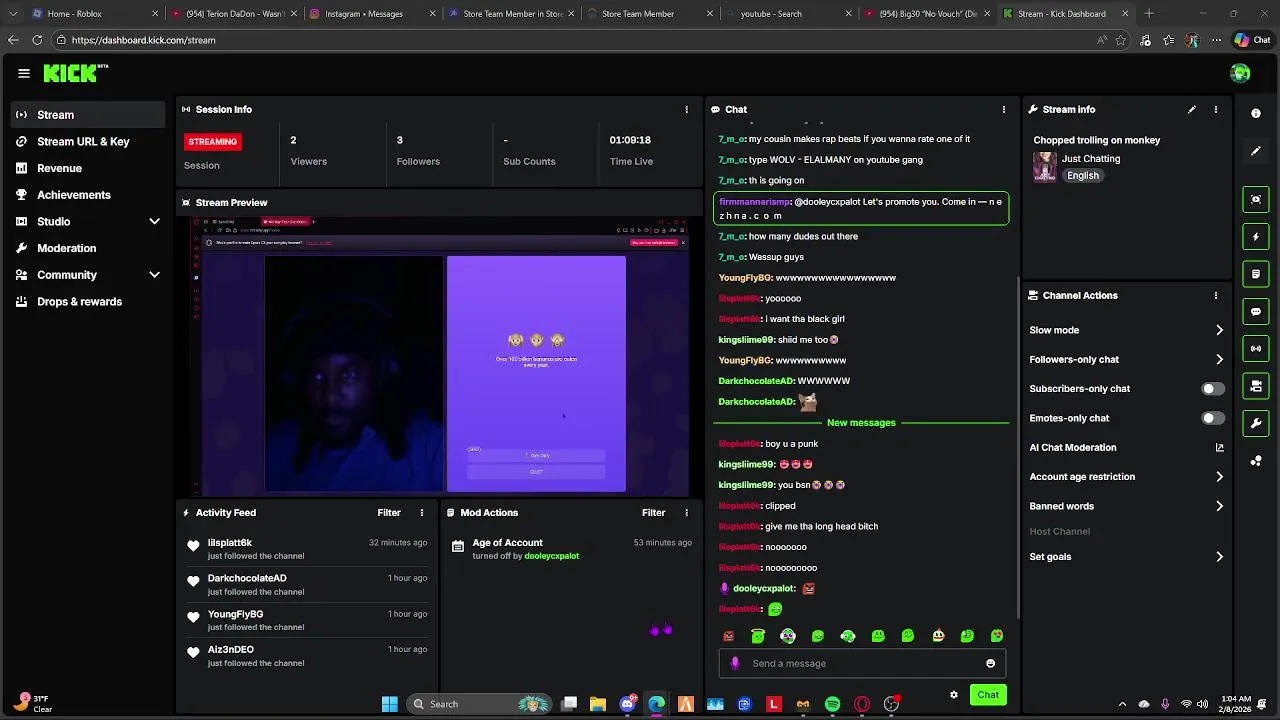Toggle Subscribers-only chat switch

1212,389
